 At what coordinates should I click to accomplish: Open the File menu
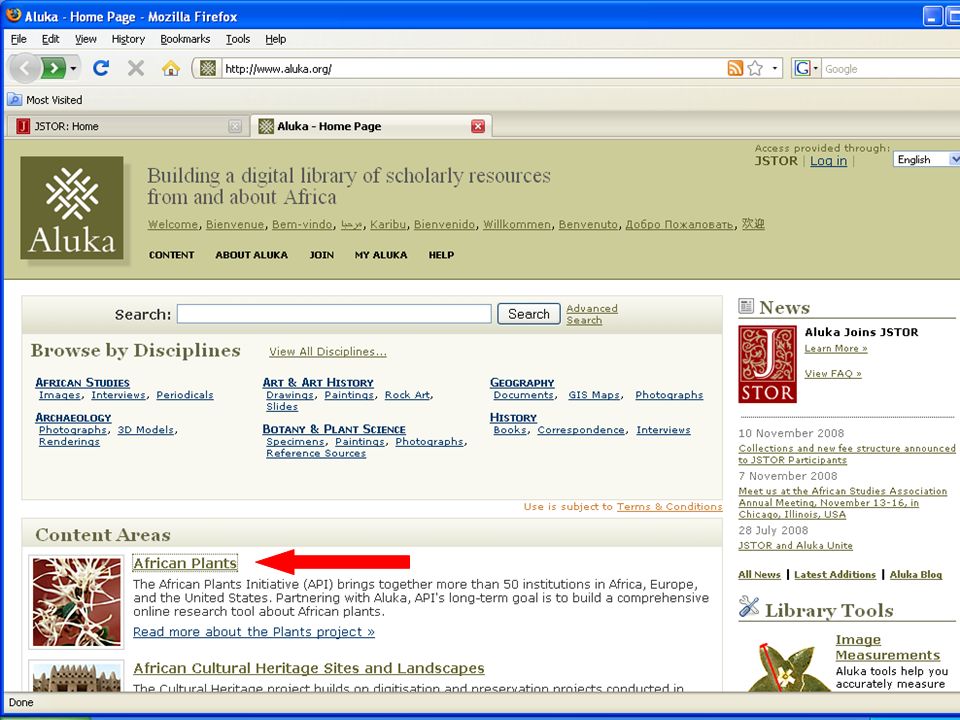pyautogui.click(x=18, y=39)
